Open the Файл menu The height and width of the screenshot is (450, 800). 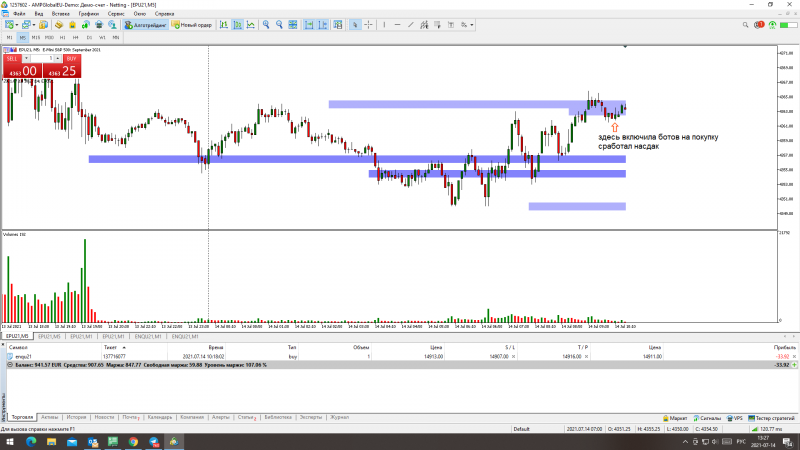tap(19, 14)
